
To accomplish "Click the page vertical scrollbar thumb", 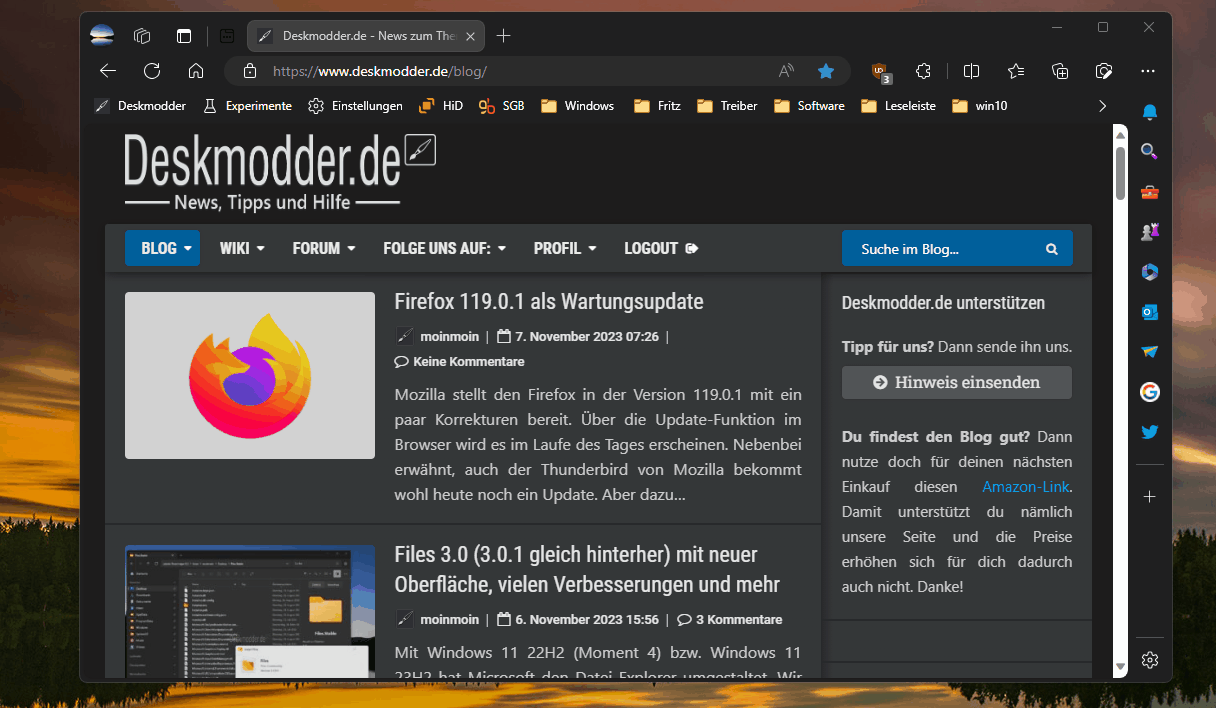I will pyautogui.click(x=1120, y=172).
